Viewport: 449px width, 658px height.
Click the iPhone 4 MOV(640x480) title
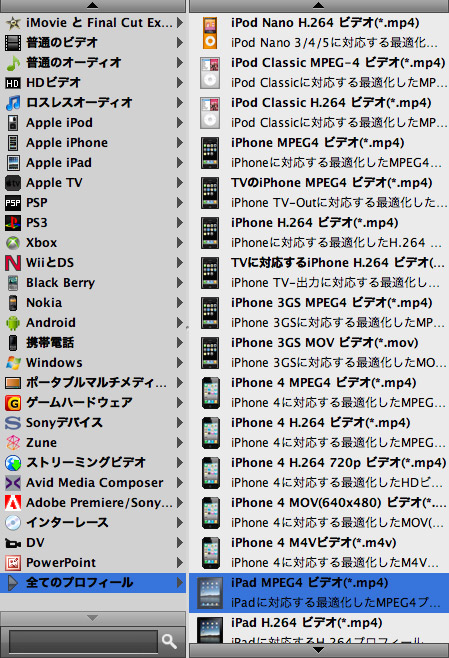[x=338, y=503]
